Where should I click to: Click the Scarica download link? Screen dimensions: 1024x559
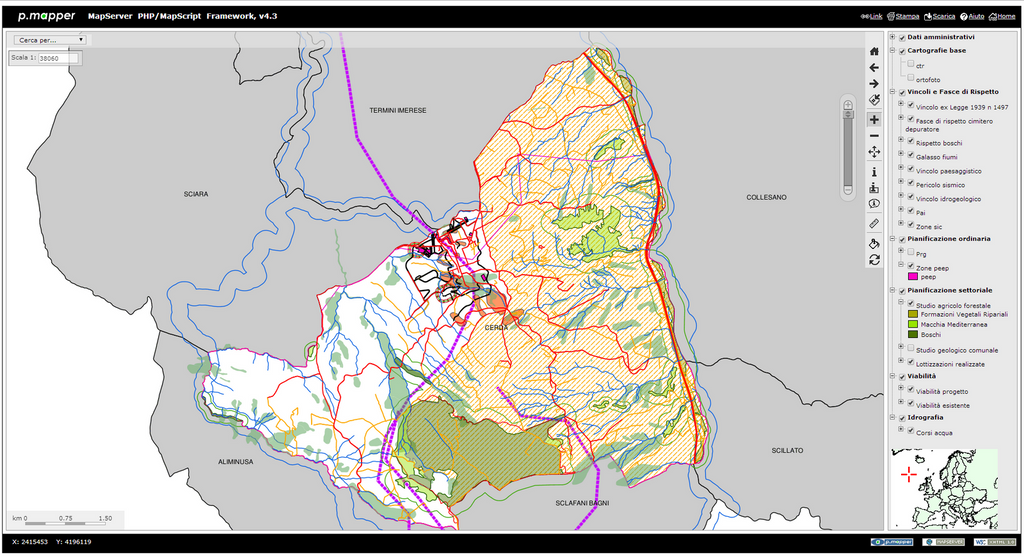tap(941, 16)
